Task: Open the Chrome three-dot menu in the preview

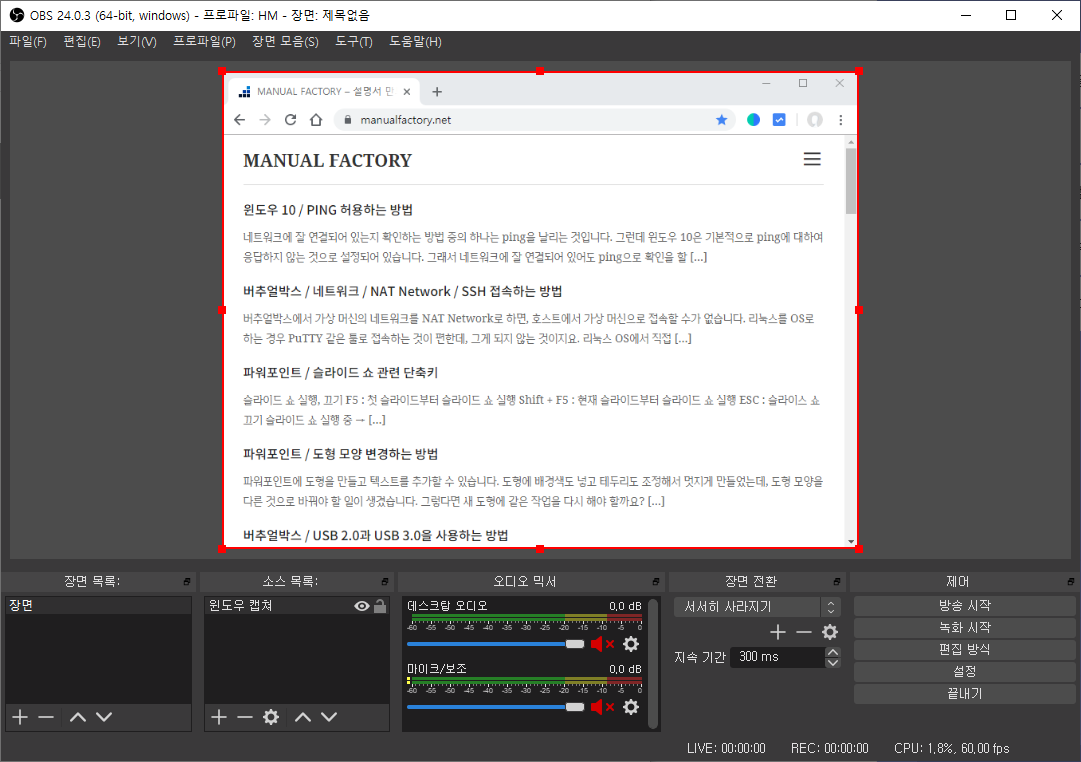Action: pos(840,120)
